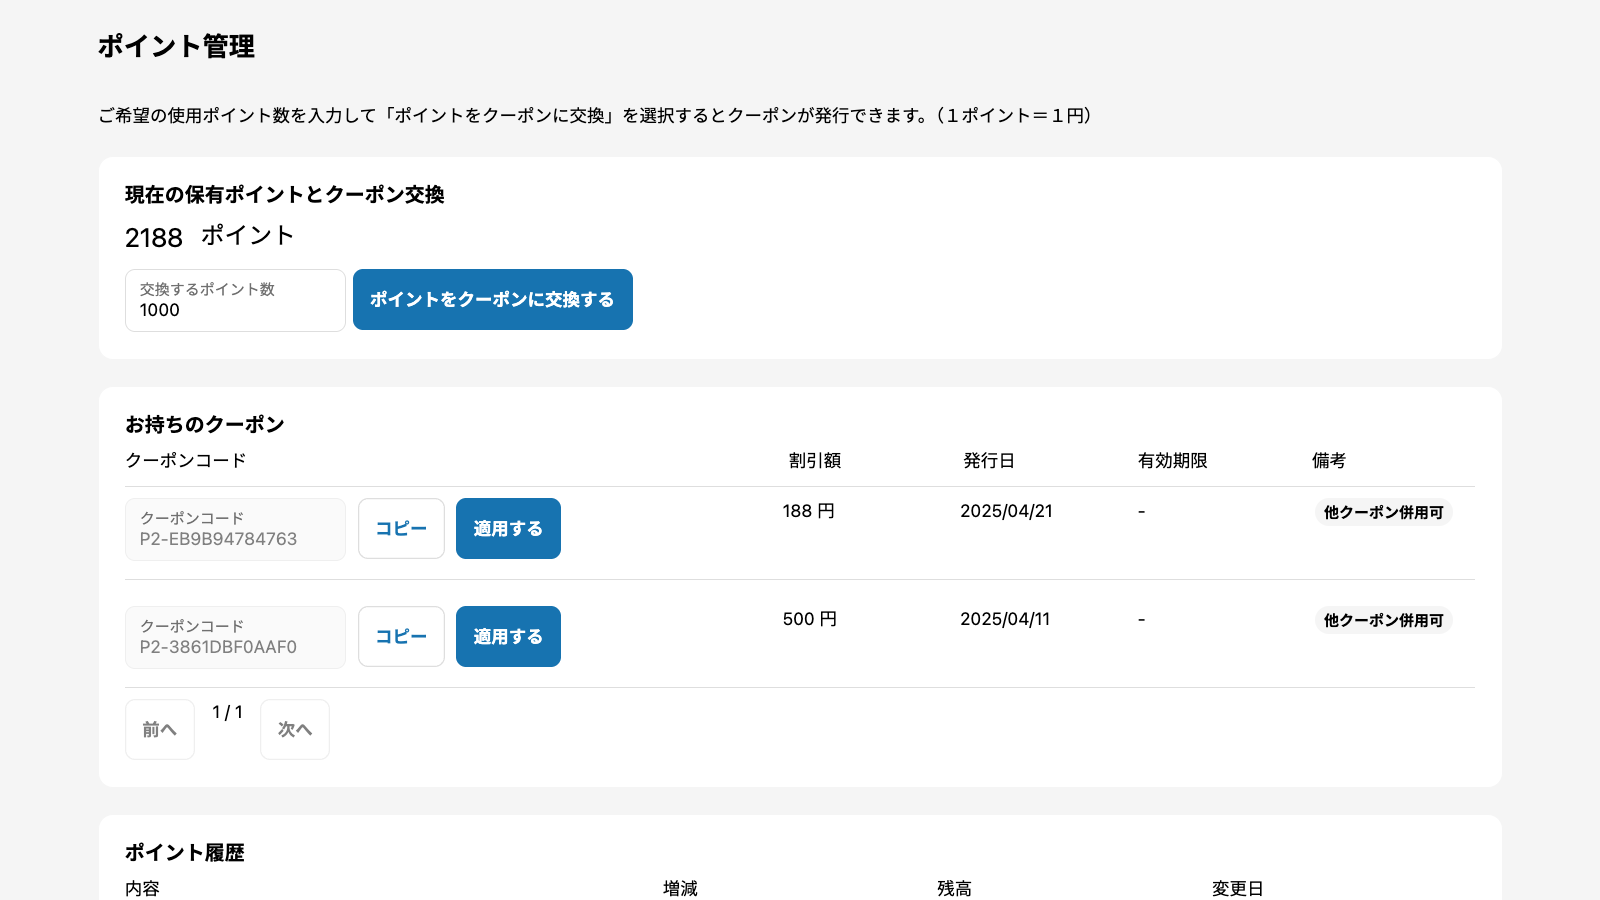Click the 増減 column header
This screenshot has height=900, width=1600.
tap(680, 888)
